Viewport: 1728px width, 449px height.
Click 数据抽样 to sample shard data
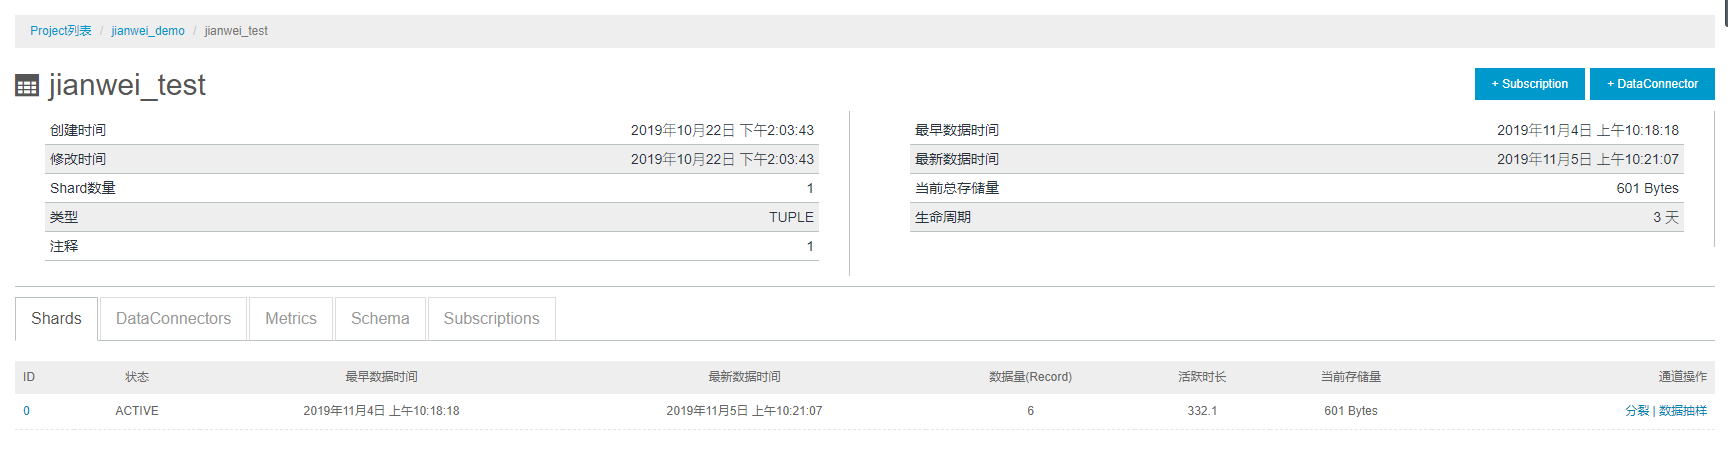click(x=1683, y=411)
